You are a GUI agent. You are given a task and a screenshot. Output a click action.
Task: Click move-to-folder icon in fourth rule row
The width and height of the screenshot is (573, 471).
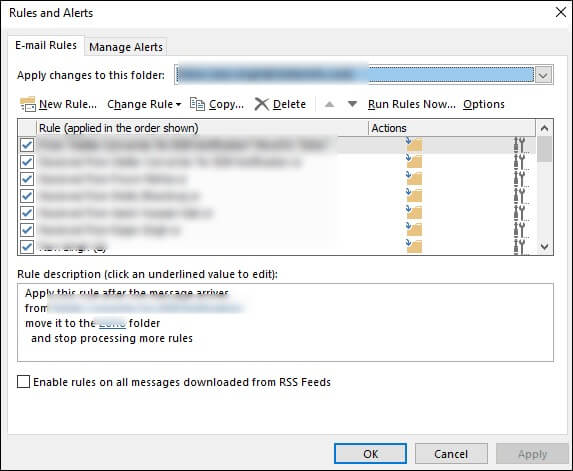coord(414,195)
